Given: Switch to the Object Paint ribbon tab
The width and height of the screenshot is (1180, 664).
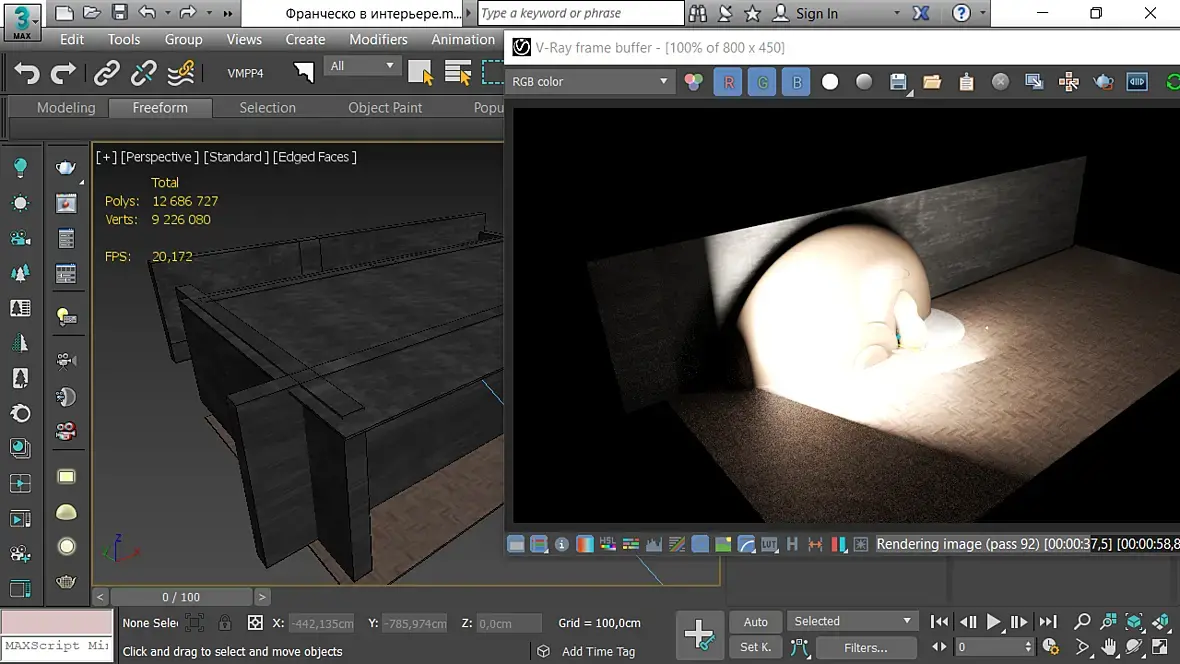Looking at the screenshot, I should 385,108.
